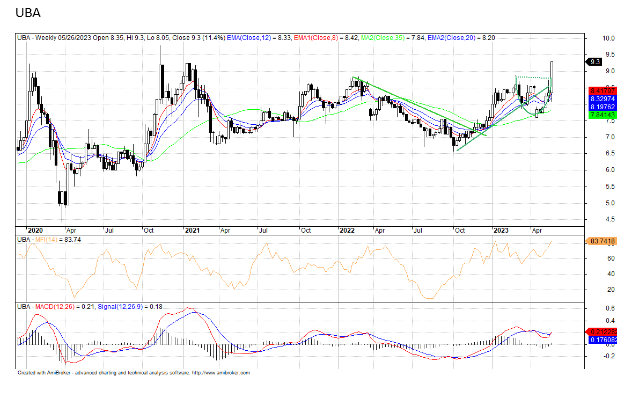This screenshot has width=629, height=404.
Task: Open the http://www.amibroker.com link
Action: click(x=221, y=373)
